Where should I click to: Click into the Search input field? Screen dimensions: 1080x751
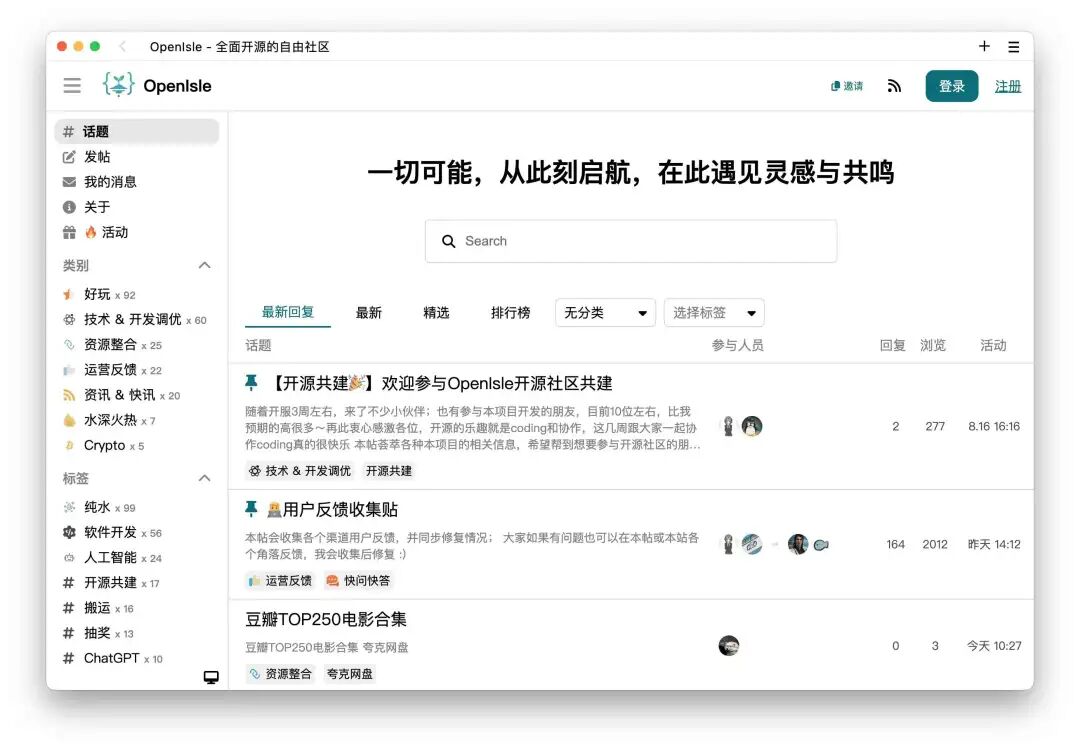coord(640,241)
